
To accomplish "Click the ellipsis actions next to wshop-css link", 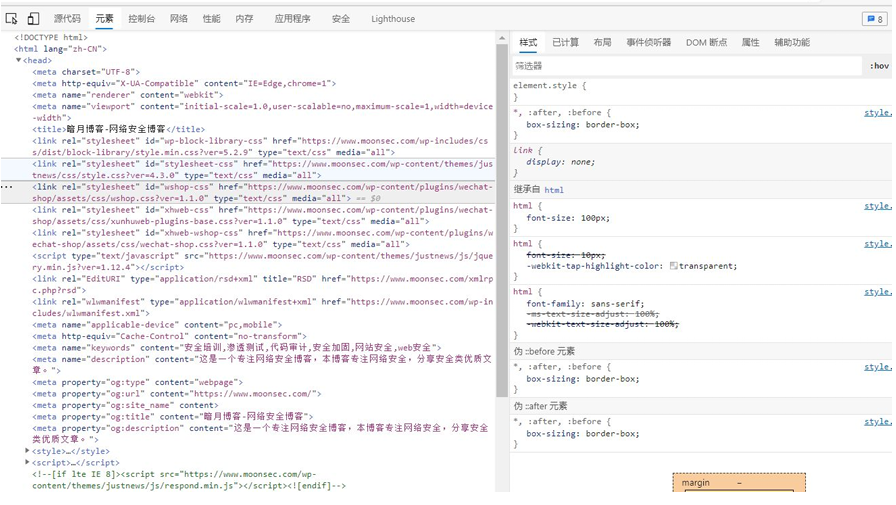I will click(6, 187).
